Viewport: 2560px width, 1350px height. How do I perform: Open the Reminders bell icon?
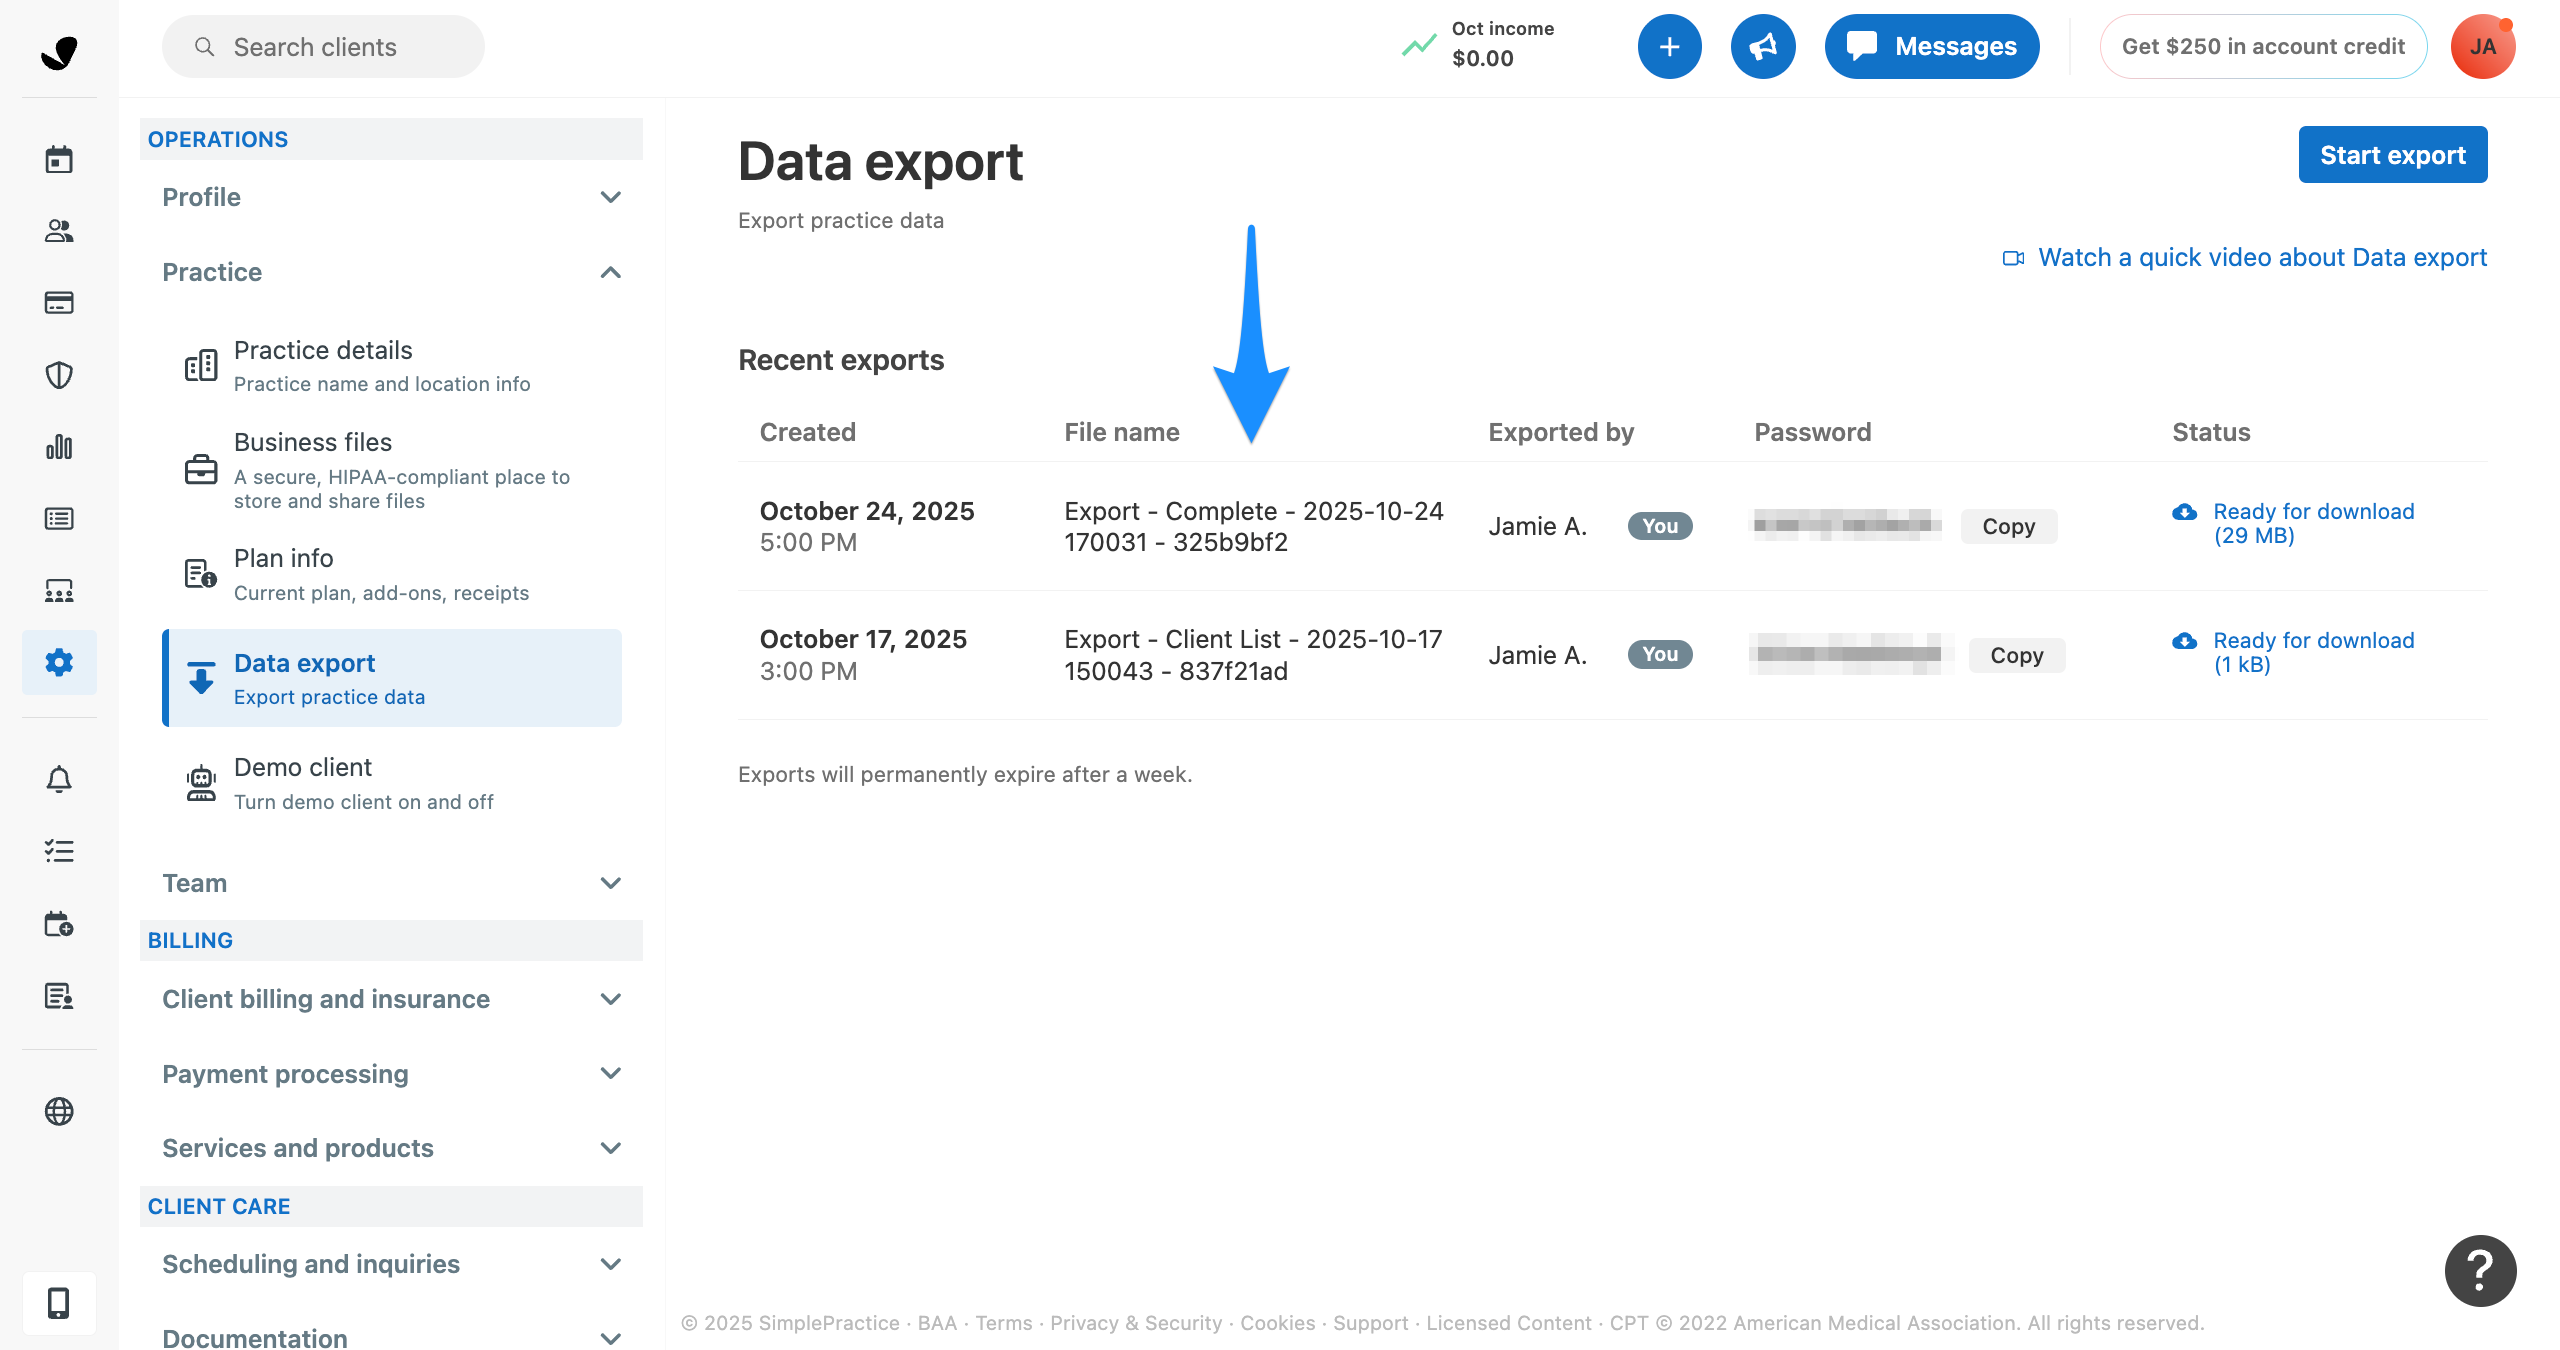click(59, 779)
